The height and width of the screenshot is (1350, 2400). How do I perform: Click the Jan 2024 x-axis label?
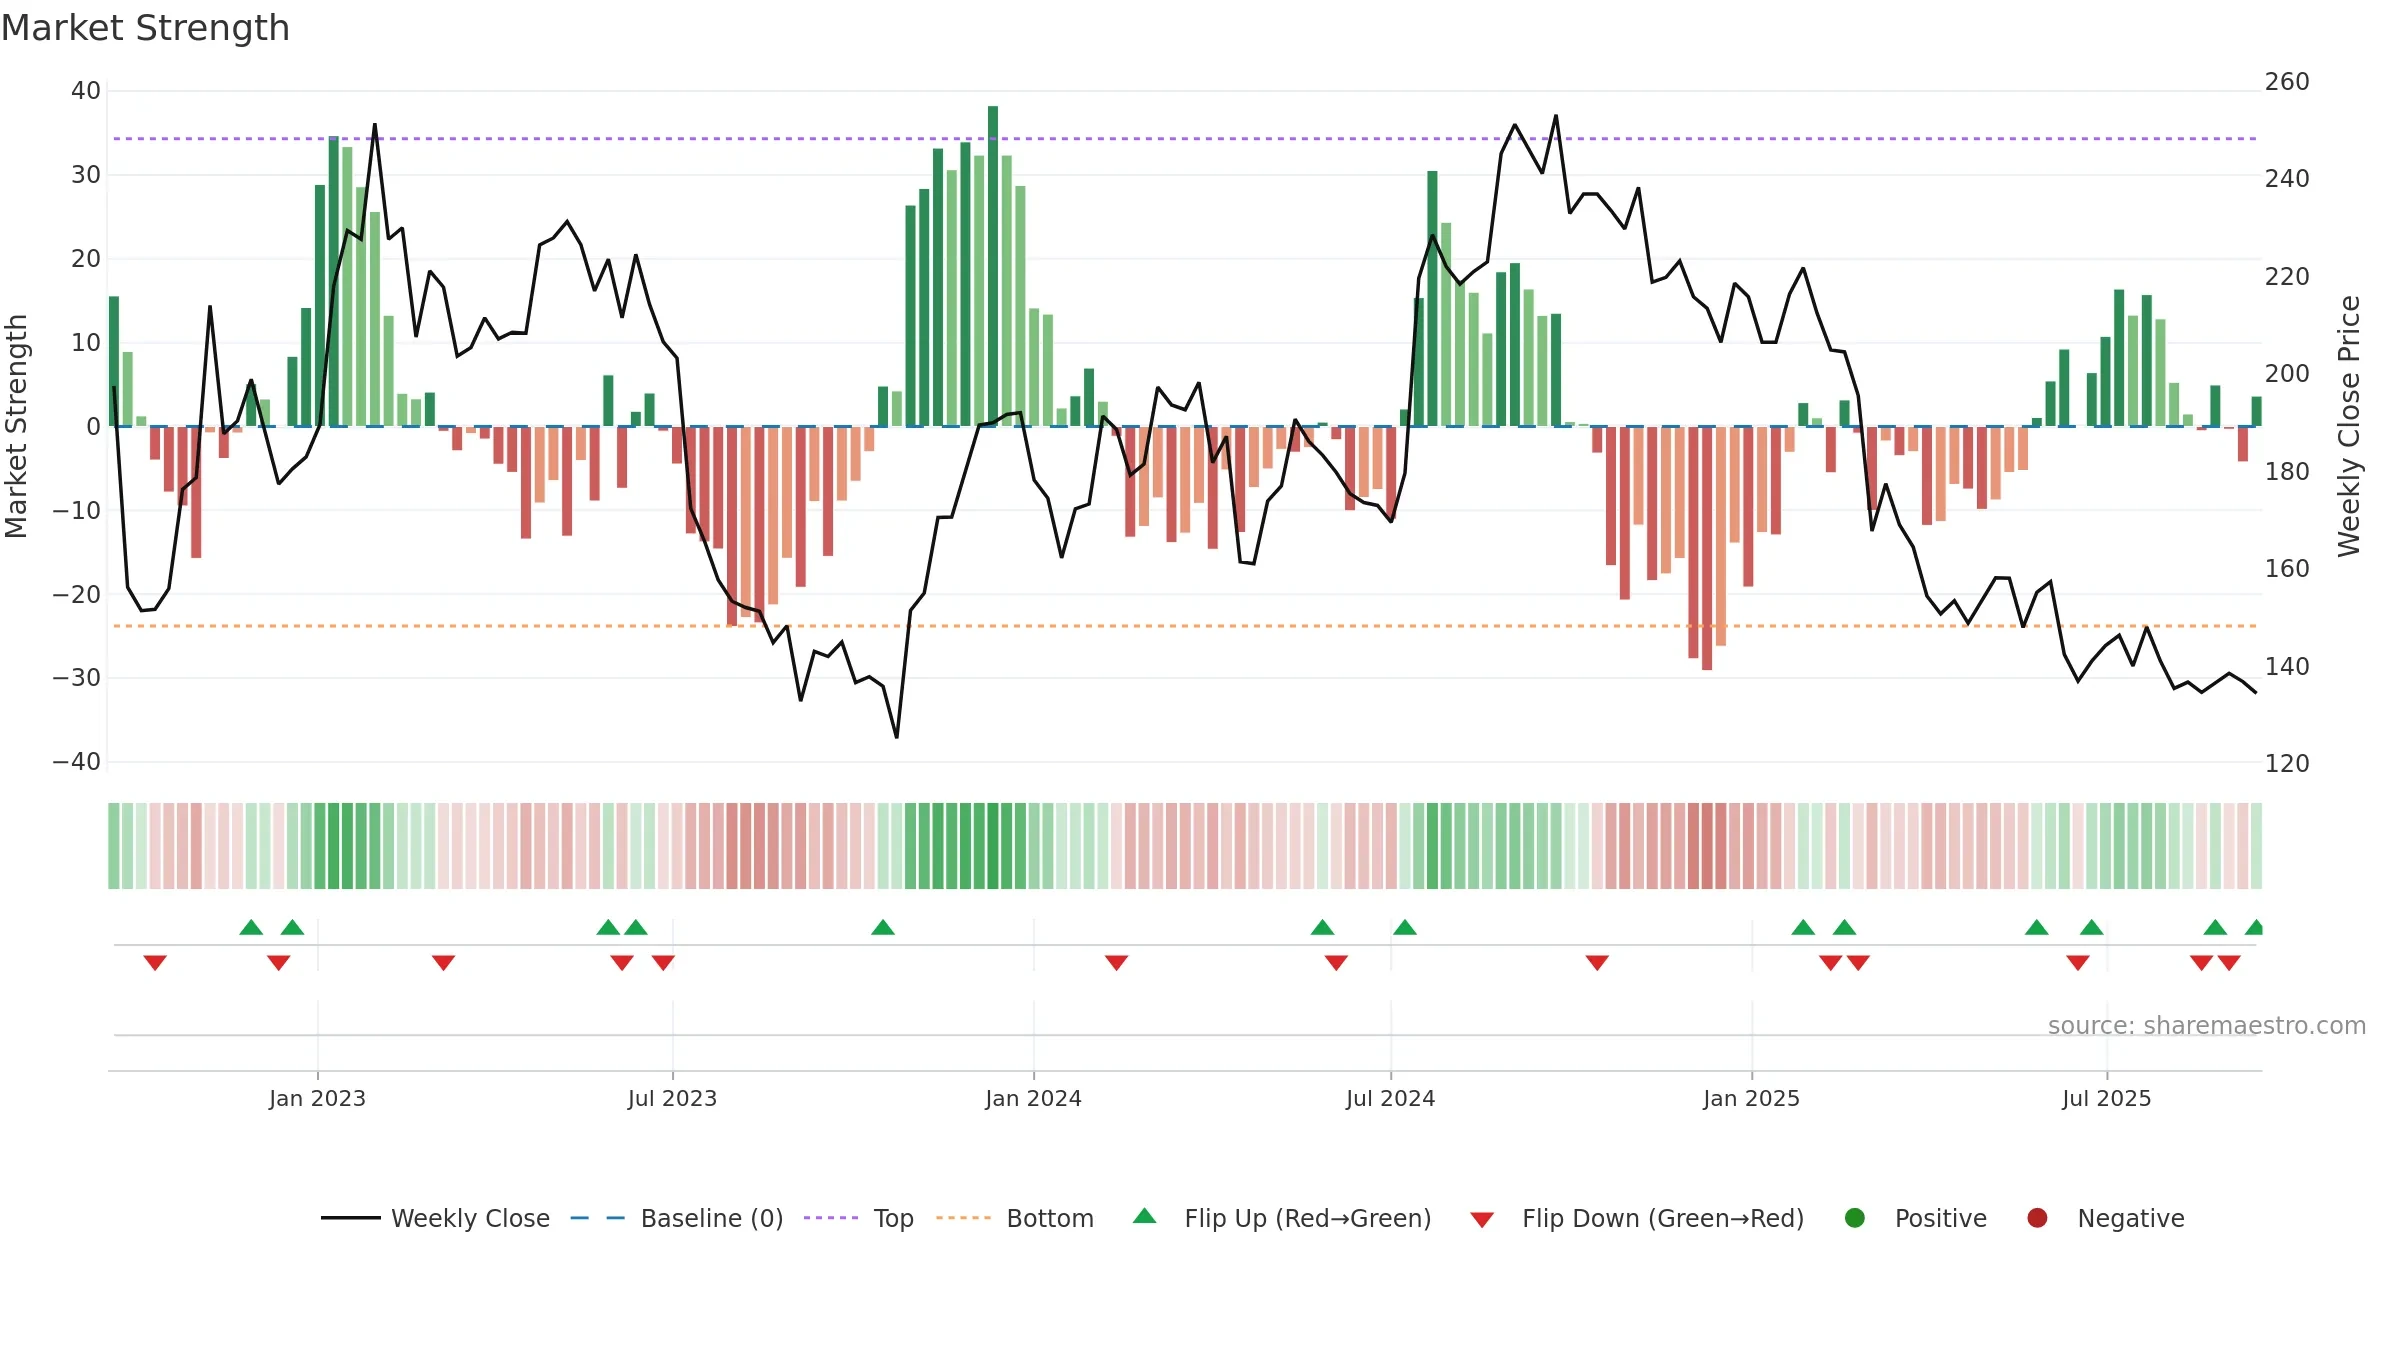point(1033,1098)
